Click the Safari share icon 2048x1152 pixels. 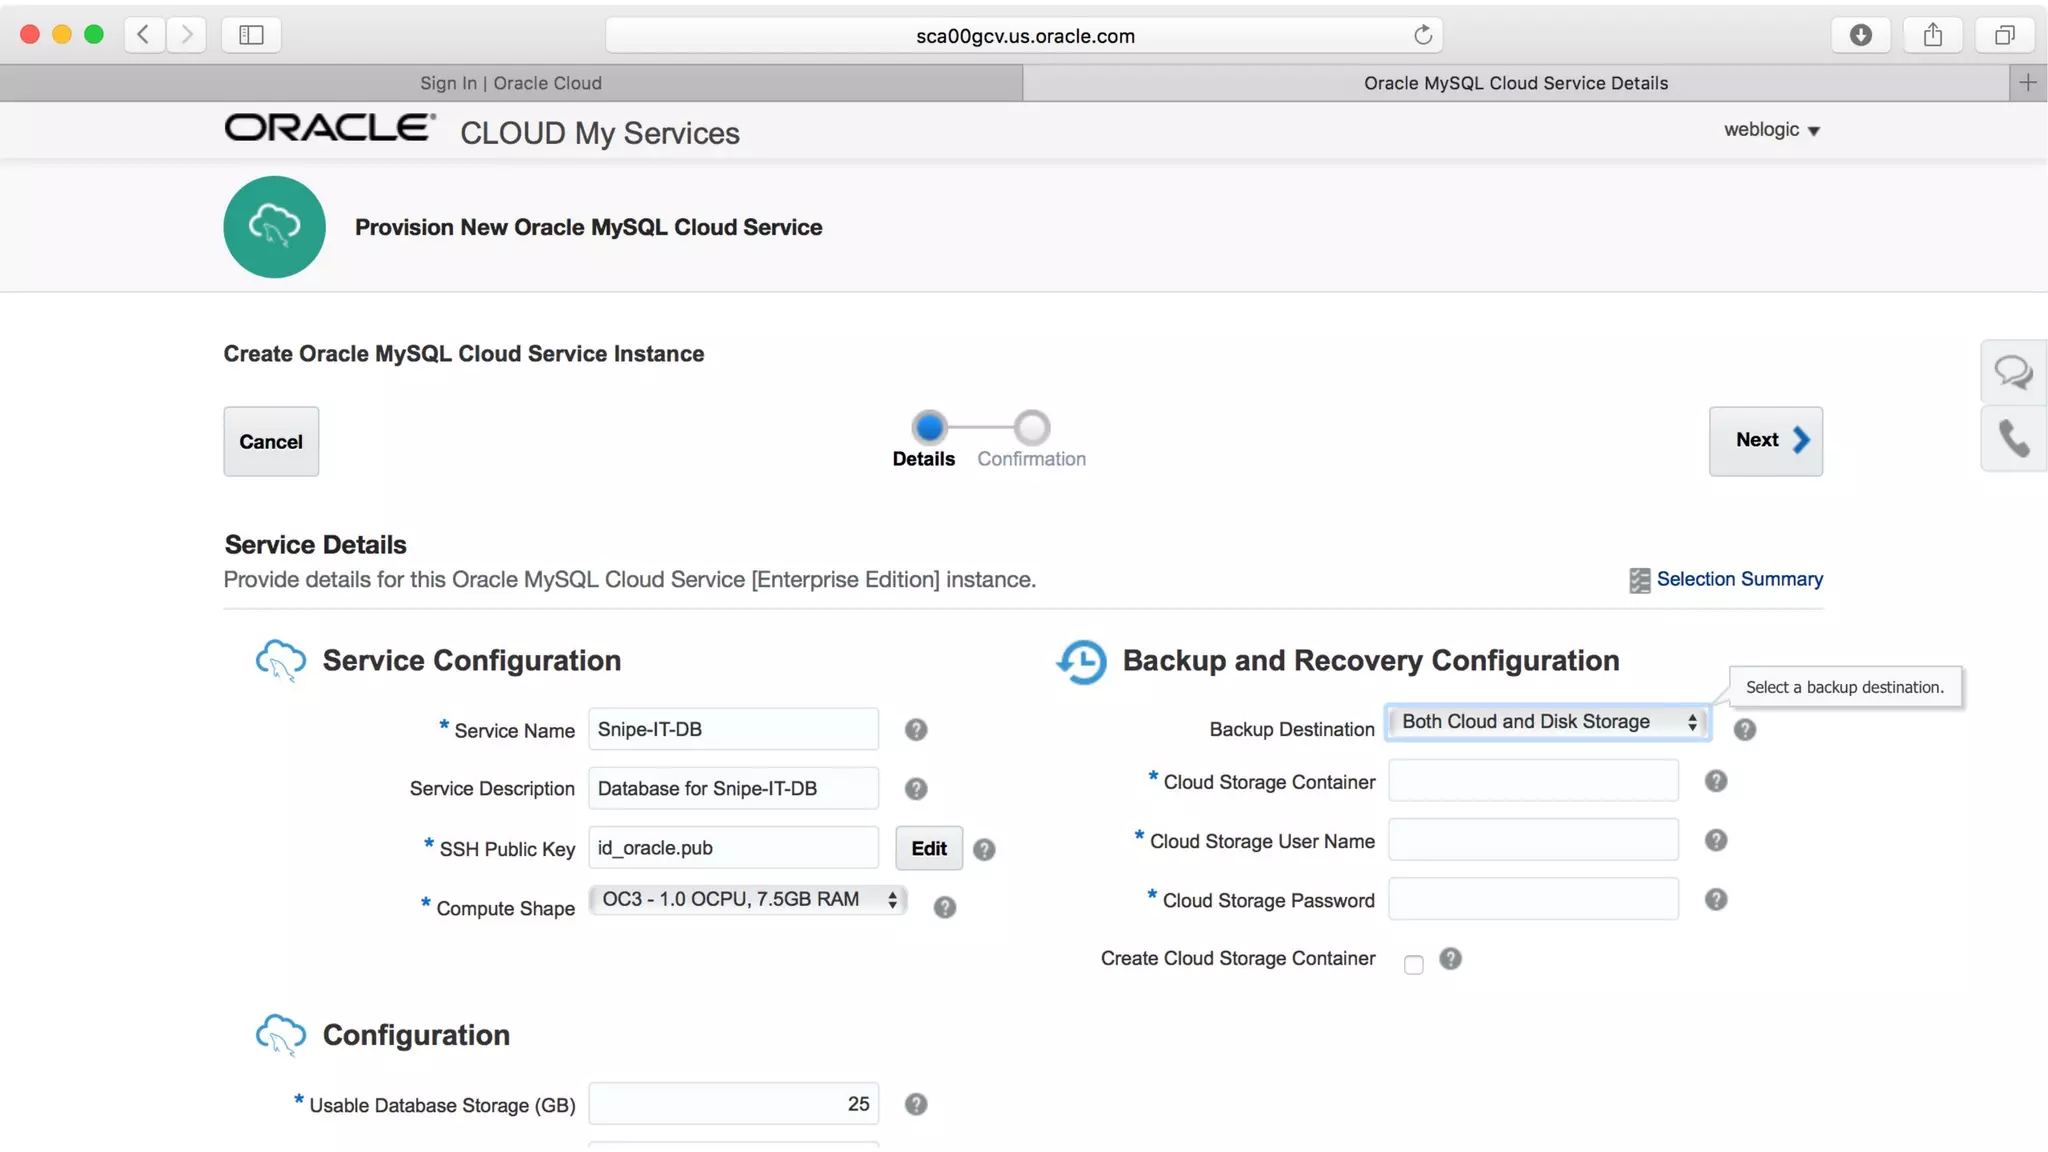tap(1932, 35)
